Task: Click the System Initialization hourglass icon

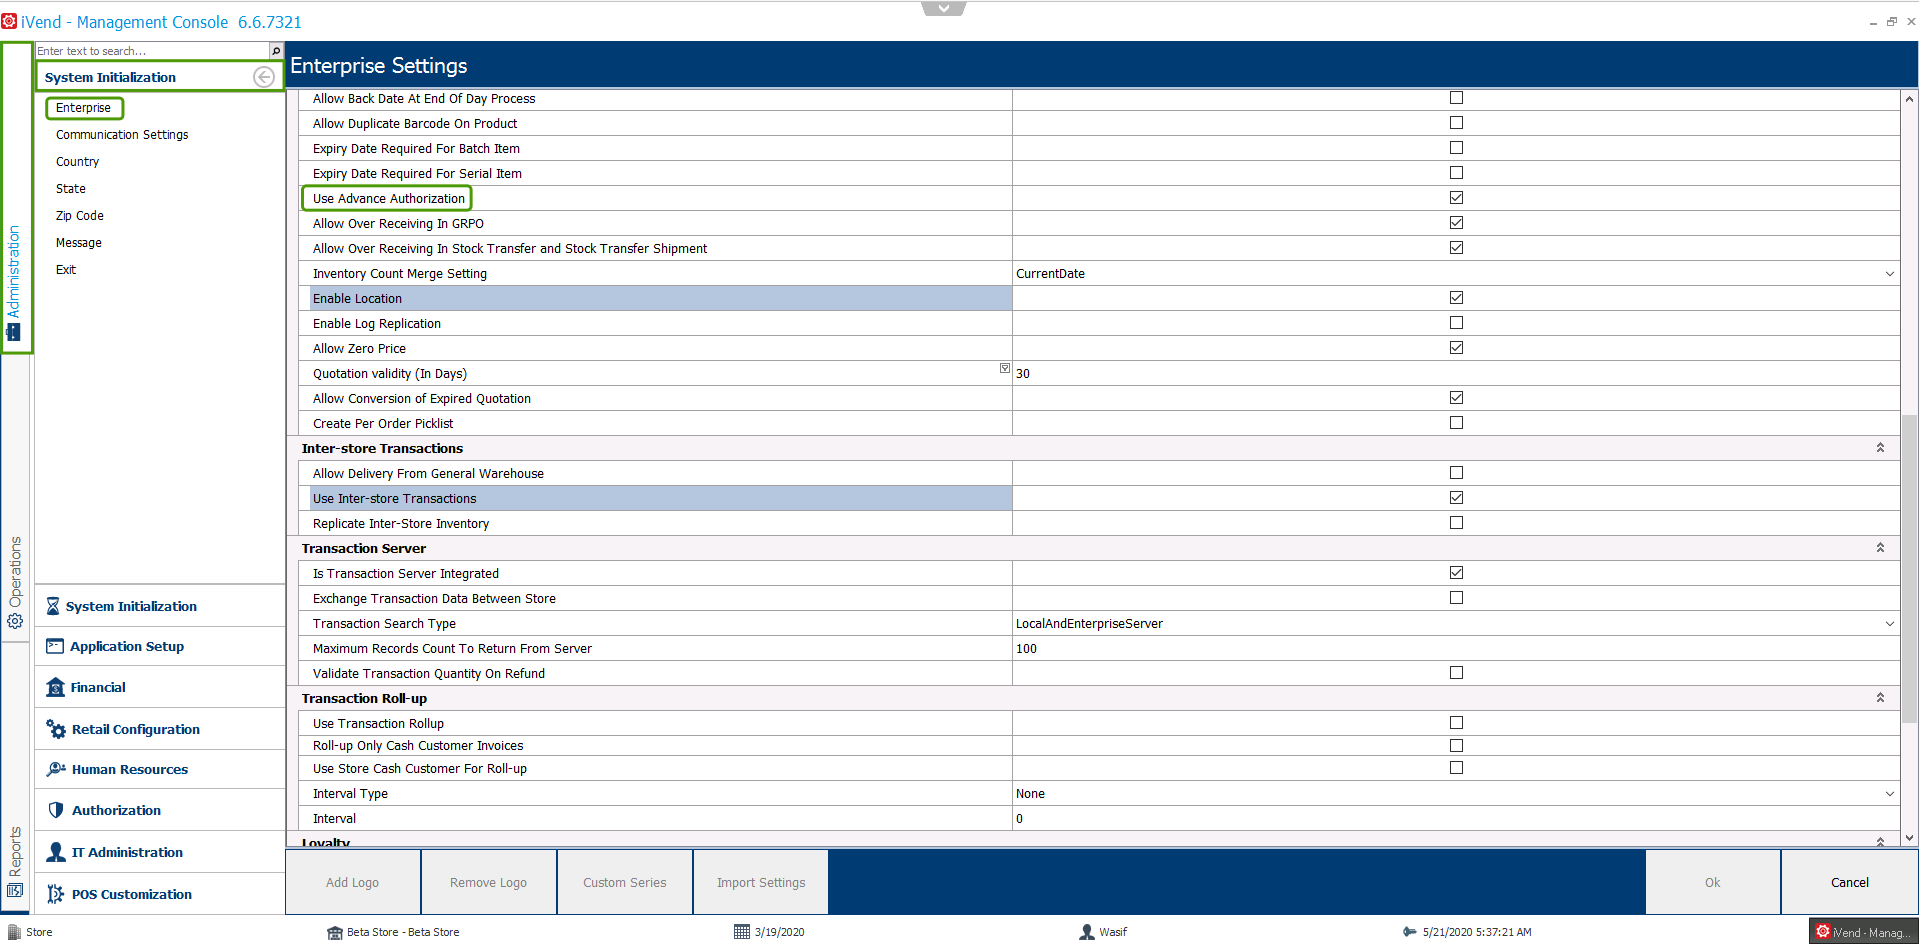Action: point(53,606)
